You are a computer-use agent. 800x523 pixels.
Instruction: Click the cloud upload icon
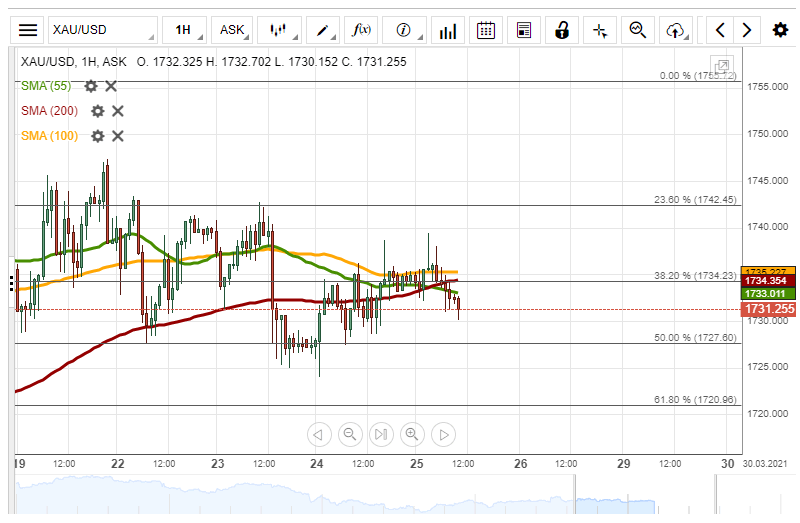click(676, 30)
